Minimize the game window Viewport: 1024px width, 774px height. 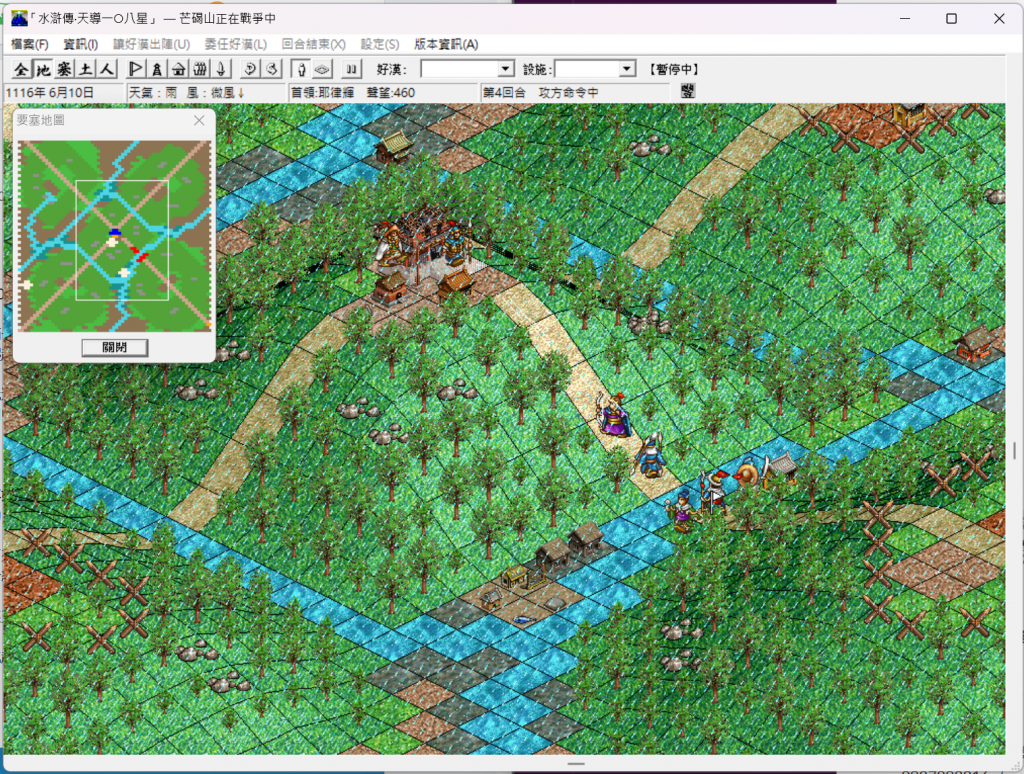904,18
